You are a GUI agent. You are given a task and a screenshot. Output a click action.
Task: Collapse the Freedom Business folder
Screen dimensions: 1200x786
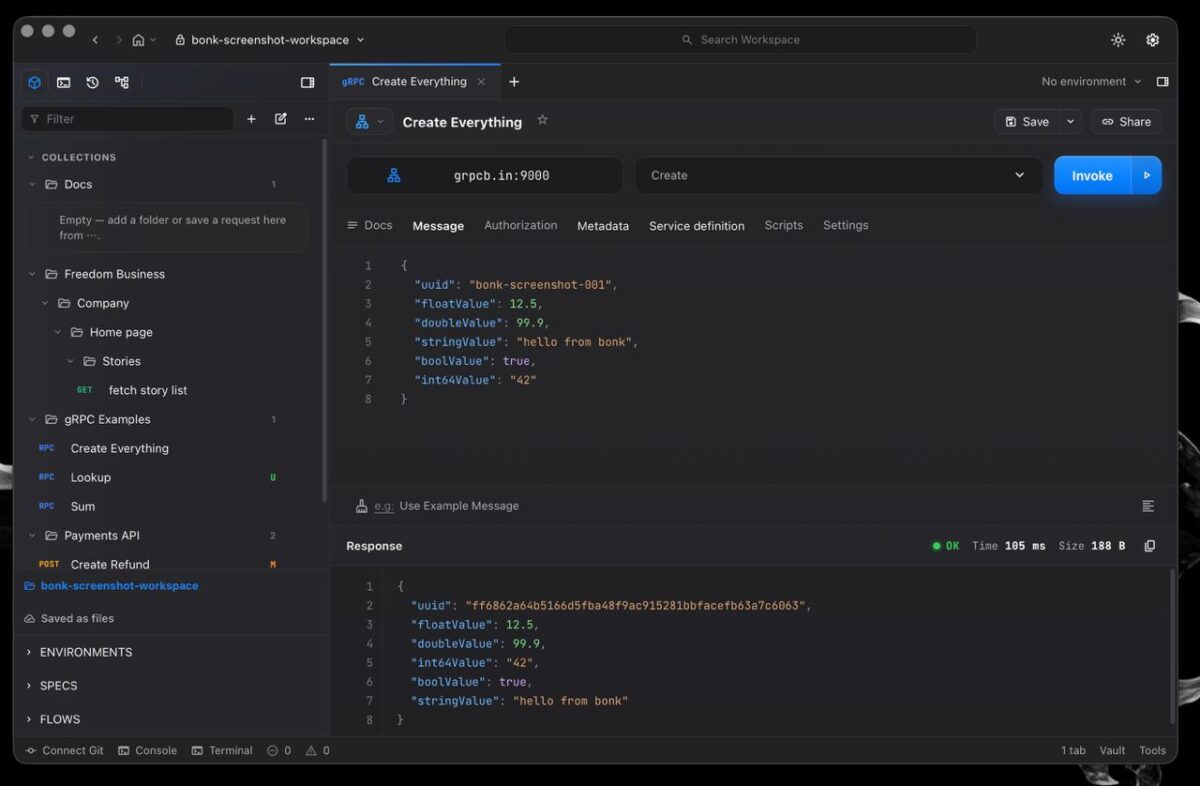[31, 274]
